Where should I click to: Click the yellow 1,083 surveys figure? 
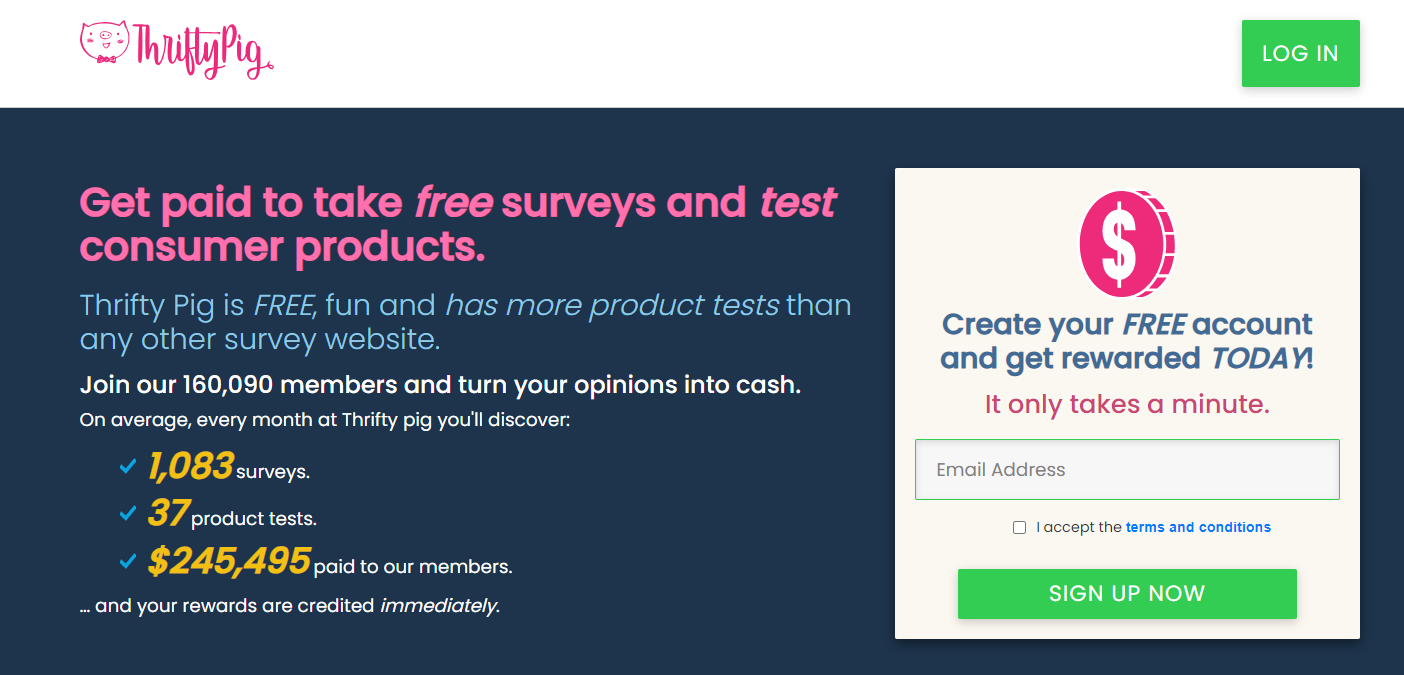(x=190, y=466)
